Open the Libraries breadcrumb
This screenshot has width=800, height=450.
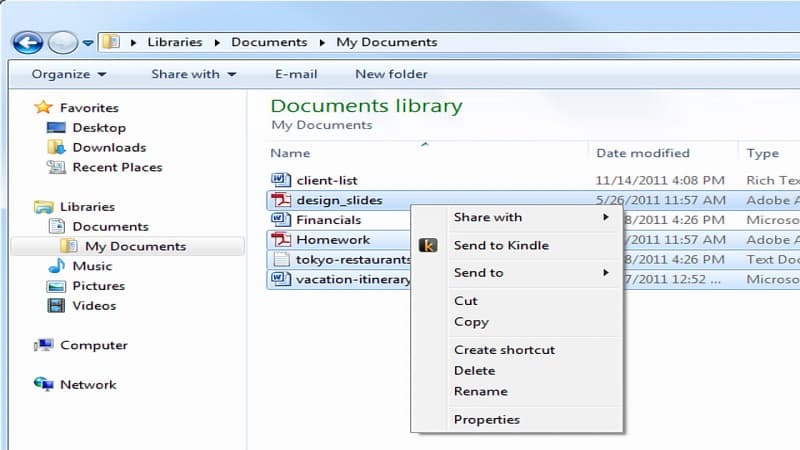(174, 42)
